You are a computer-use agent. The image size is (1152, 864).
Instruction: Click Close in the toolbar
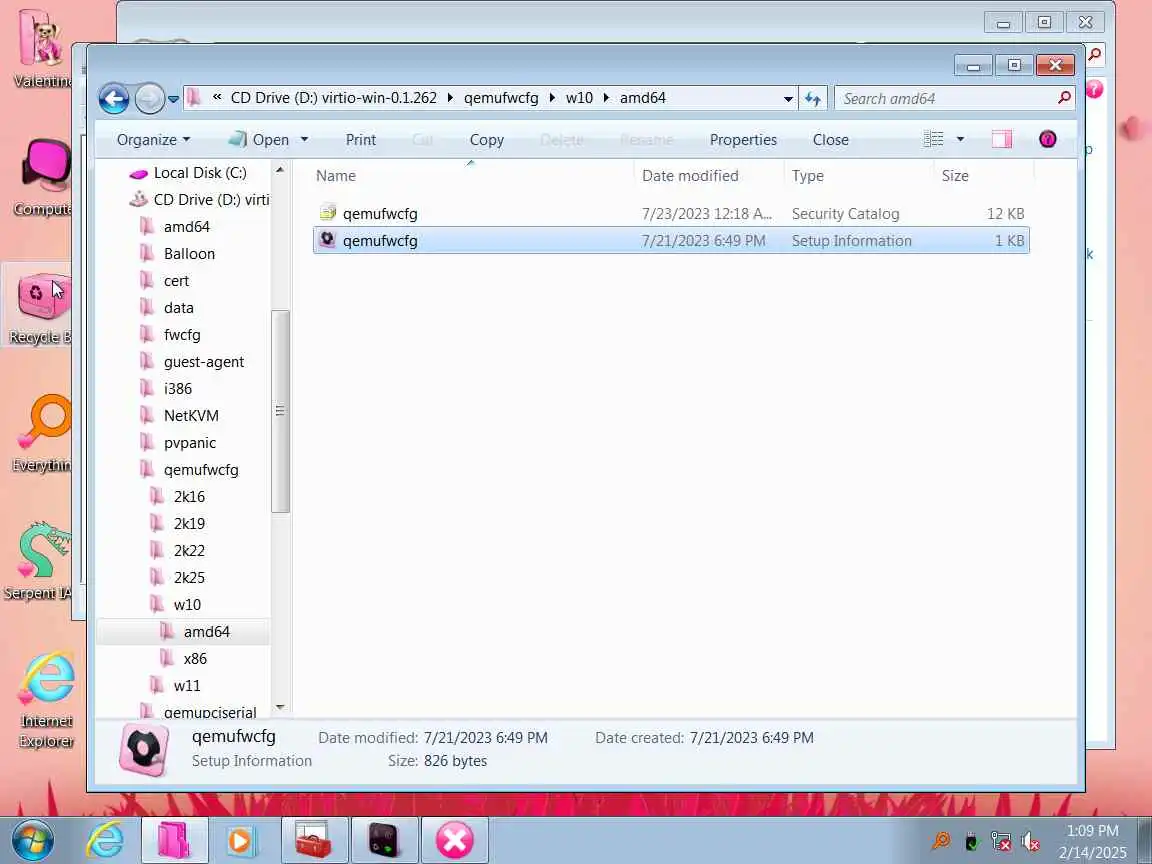click(830, 140)
